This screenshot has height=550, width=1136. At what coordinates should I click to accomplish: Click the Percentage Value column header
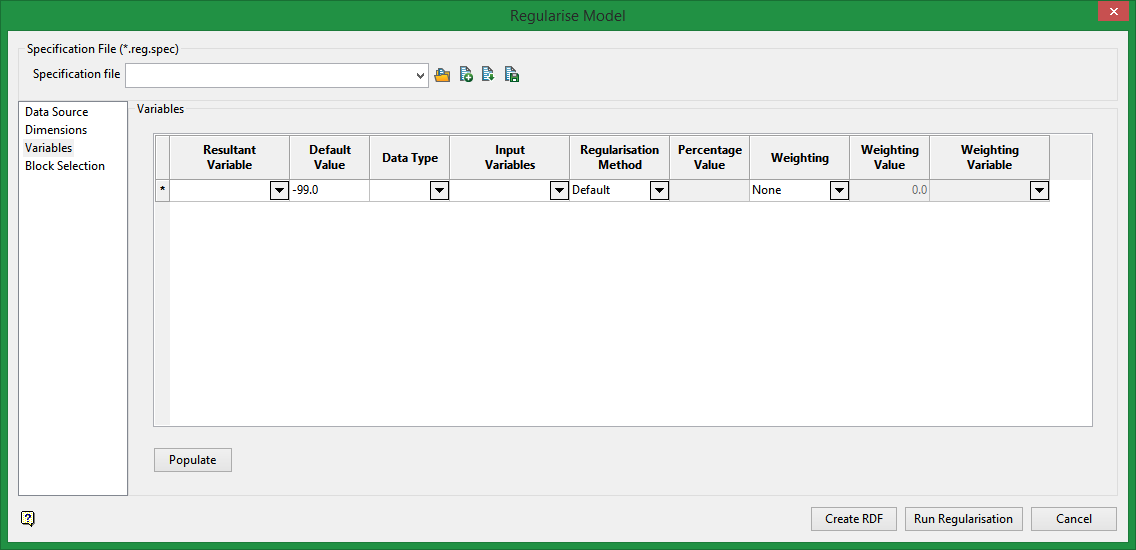click(709, 157)
